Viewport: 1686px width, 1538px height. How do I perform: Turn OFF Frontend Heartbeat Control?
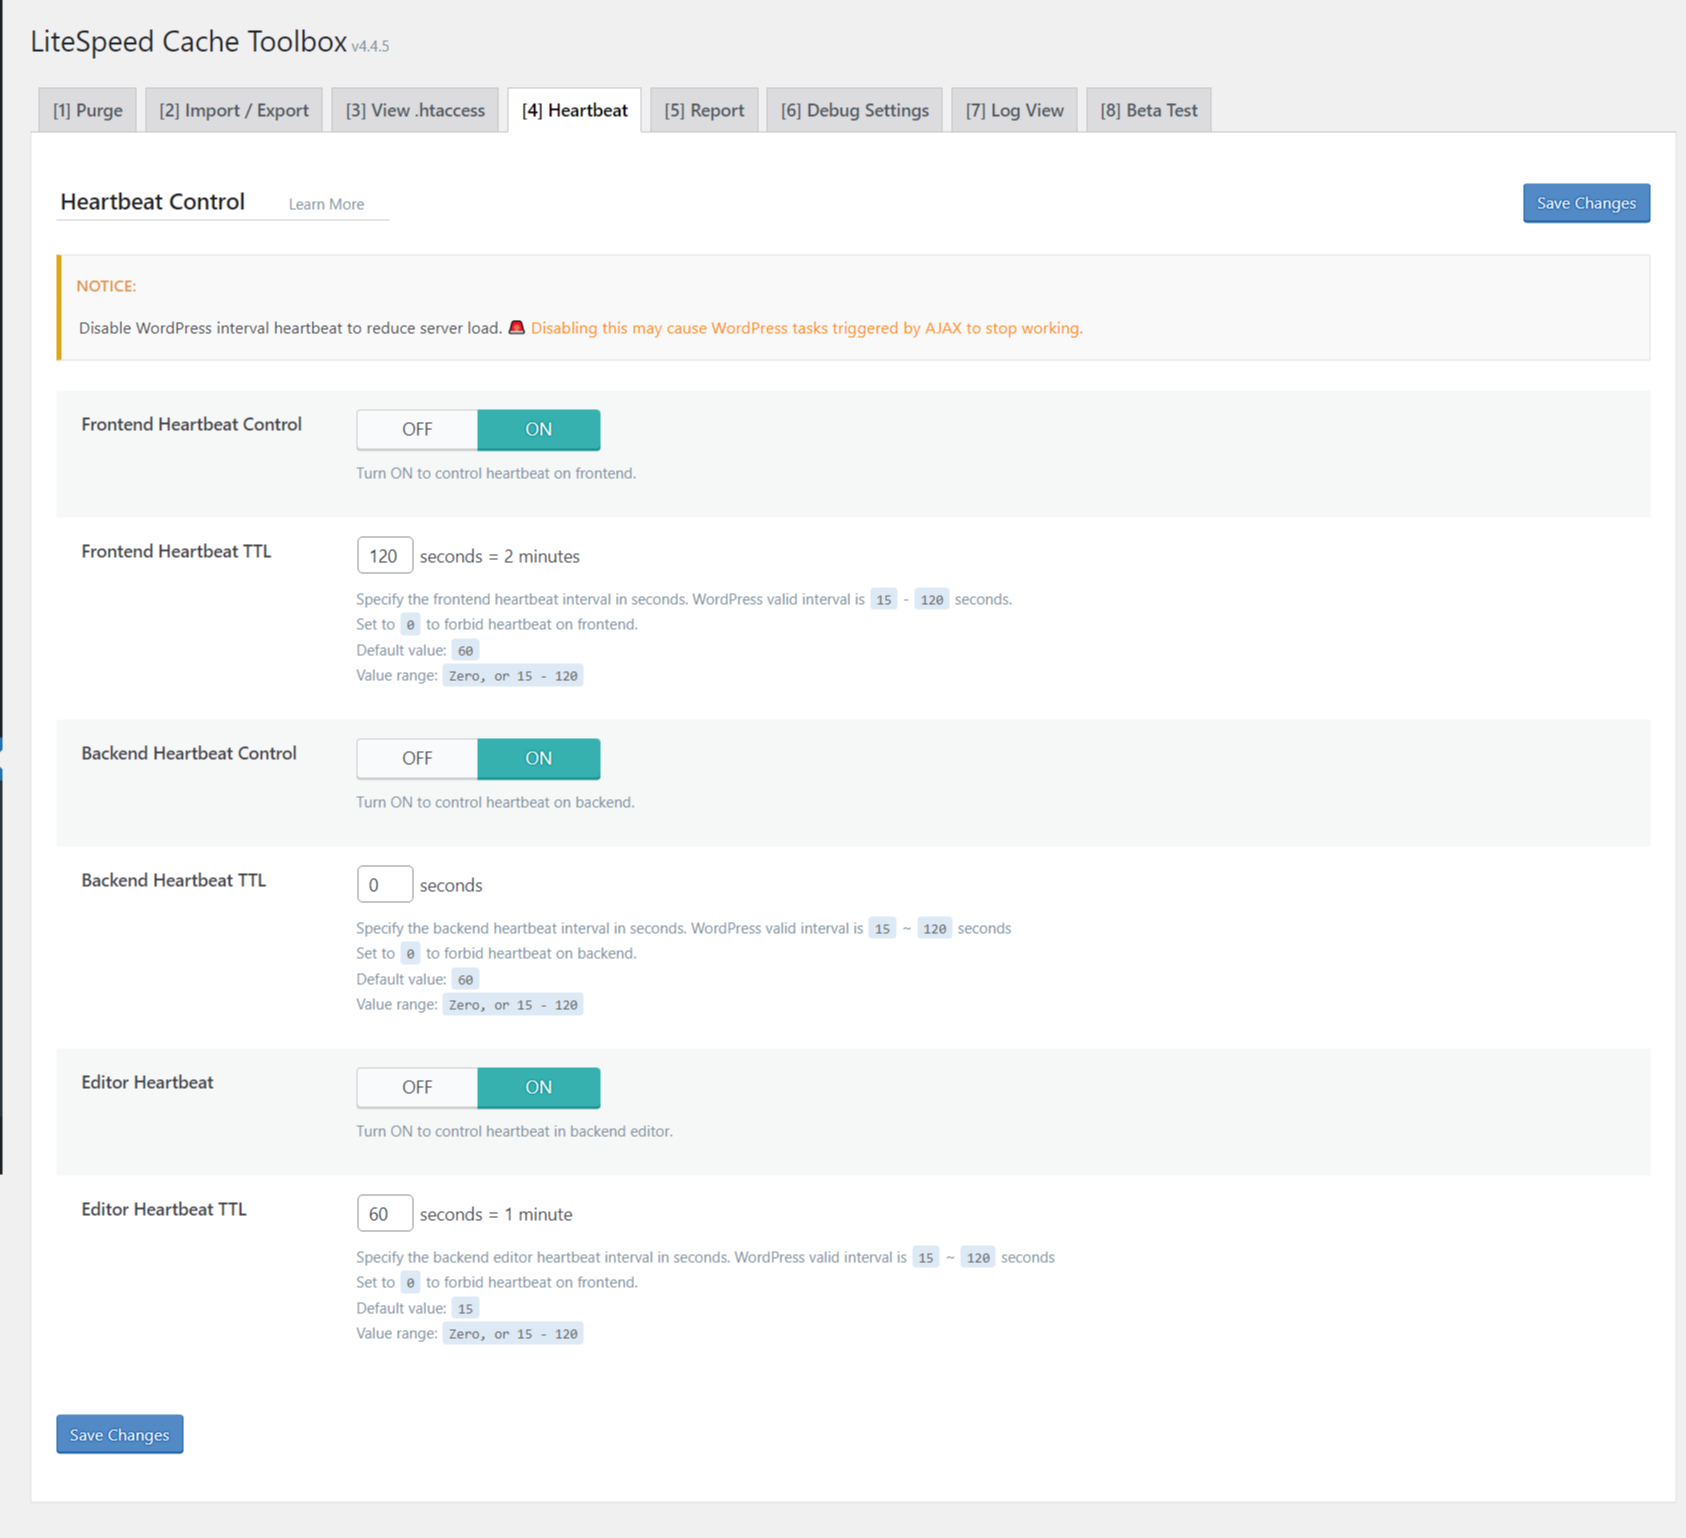point(417,429)
